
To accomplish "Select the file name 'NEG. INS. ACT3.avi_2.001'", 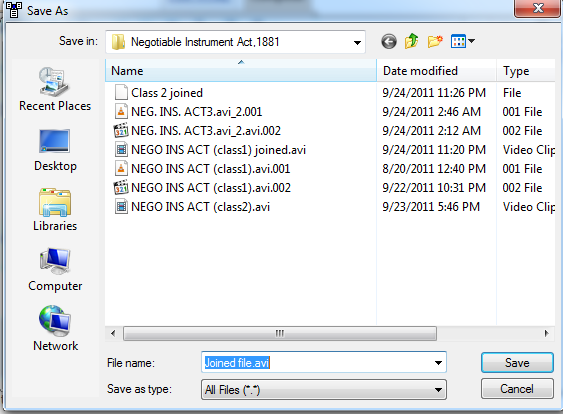I will click(x=197, y=112).
